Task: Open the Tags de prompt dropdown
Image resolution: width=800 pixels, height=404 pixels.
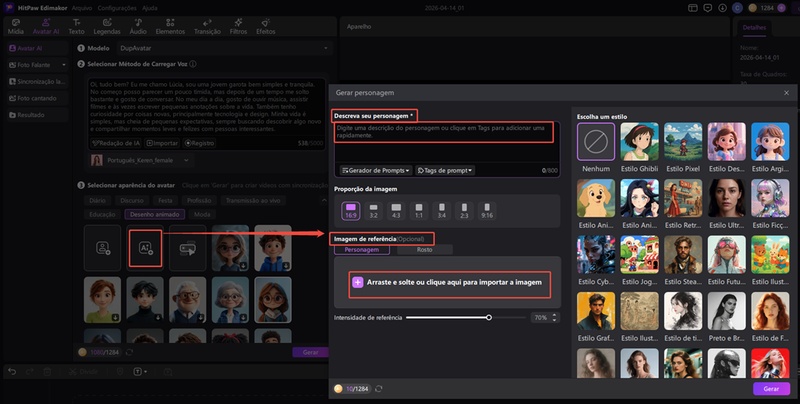Action: tap(445, 171)
